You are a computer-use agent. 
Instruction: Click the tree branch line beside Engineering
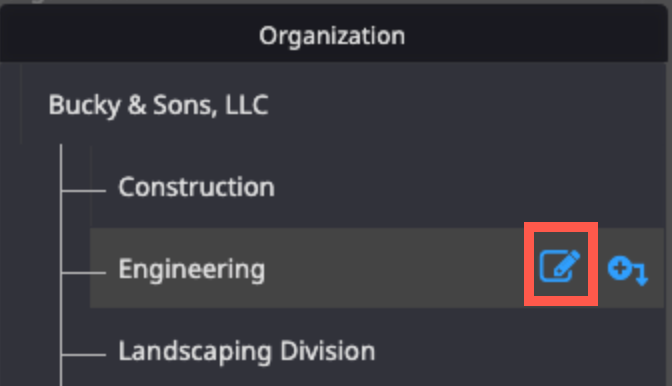[x=84, y=272]
